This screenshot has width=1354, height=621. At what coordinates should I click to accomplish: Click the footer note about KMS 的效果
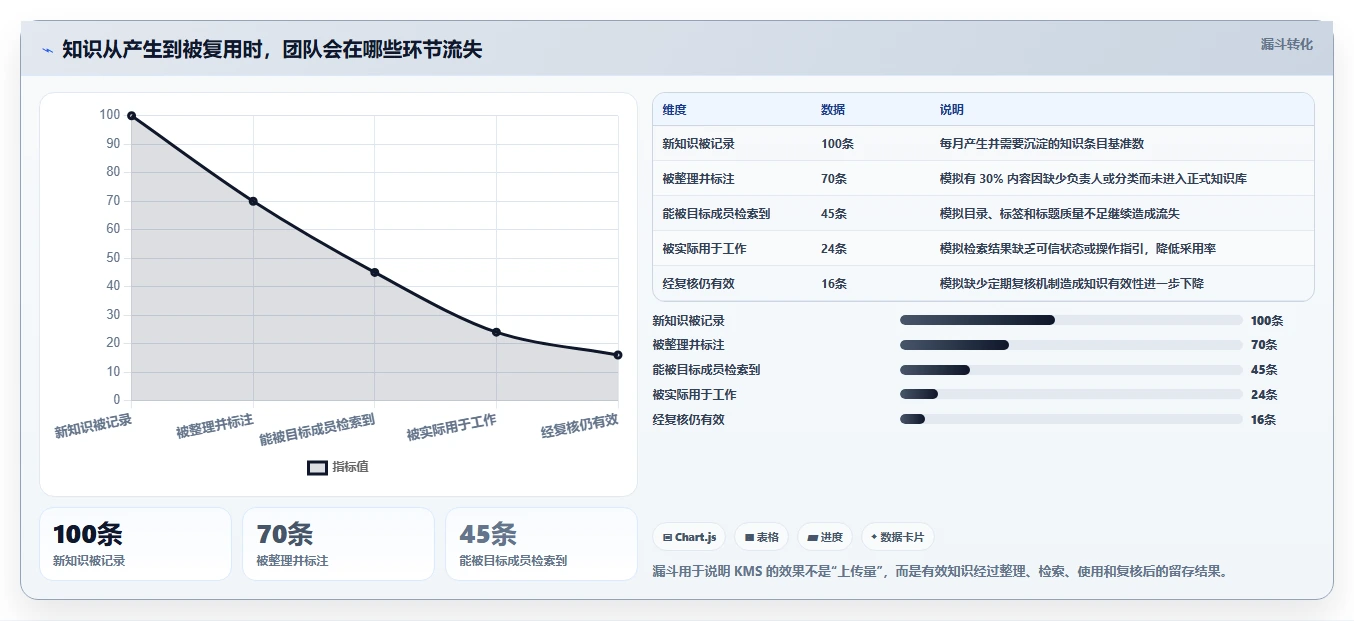coord(940,572)
